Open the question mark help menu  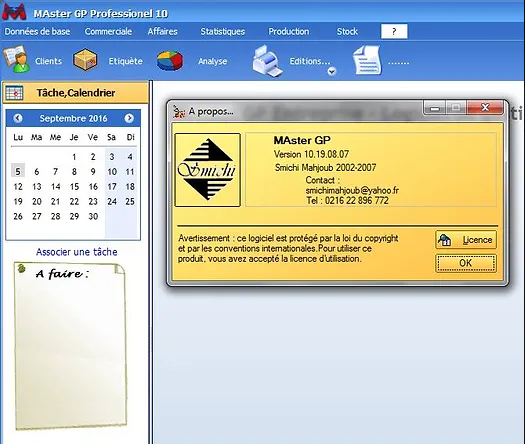[394, 31]
